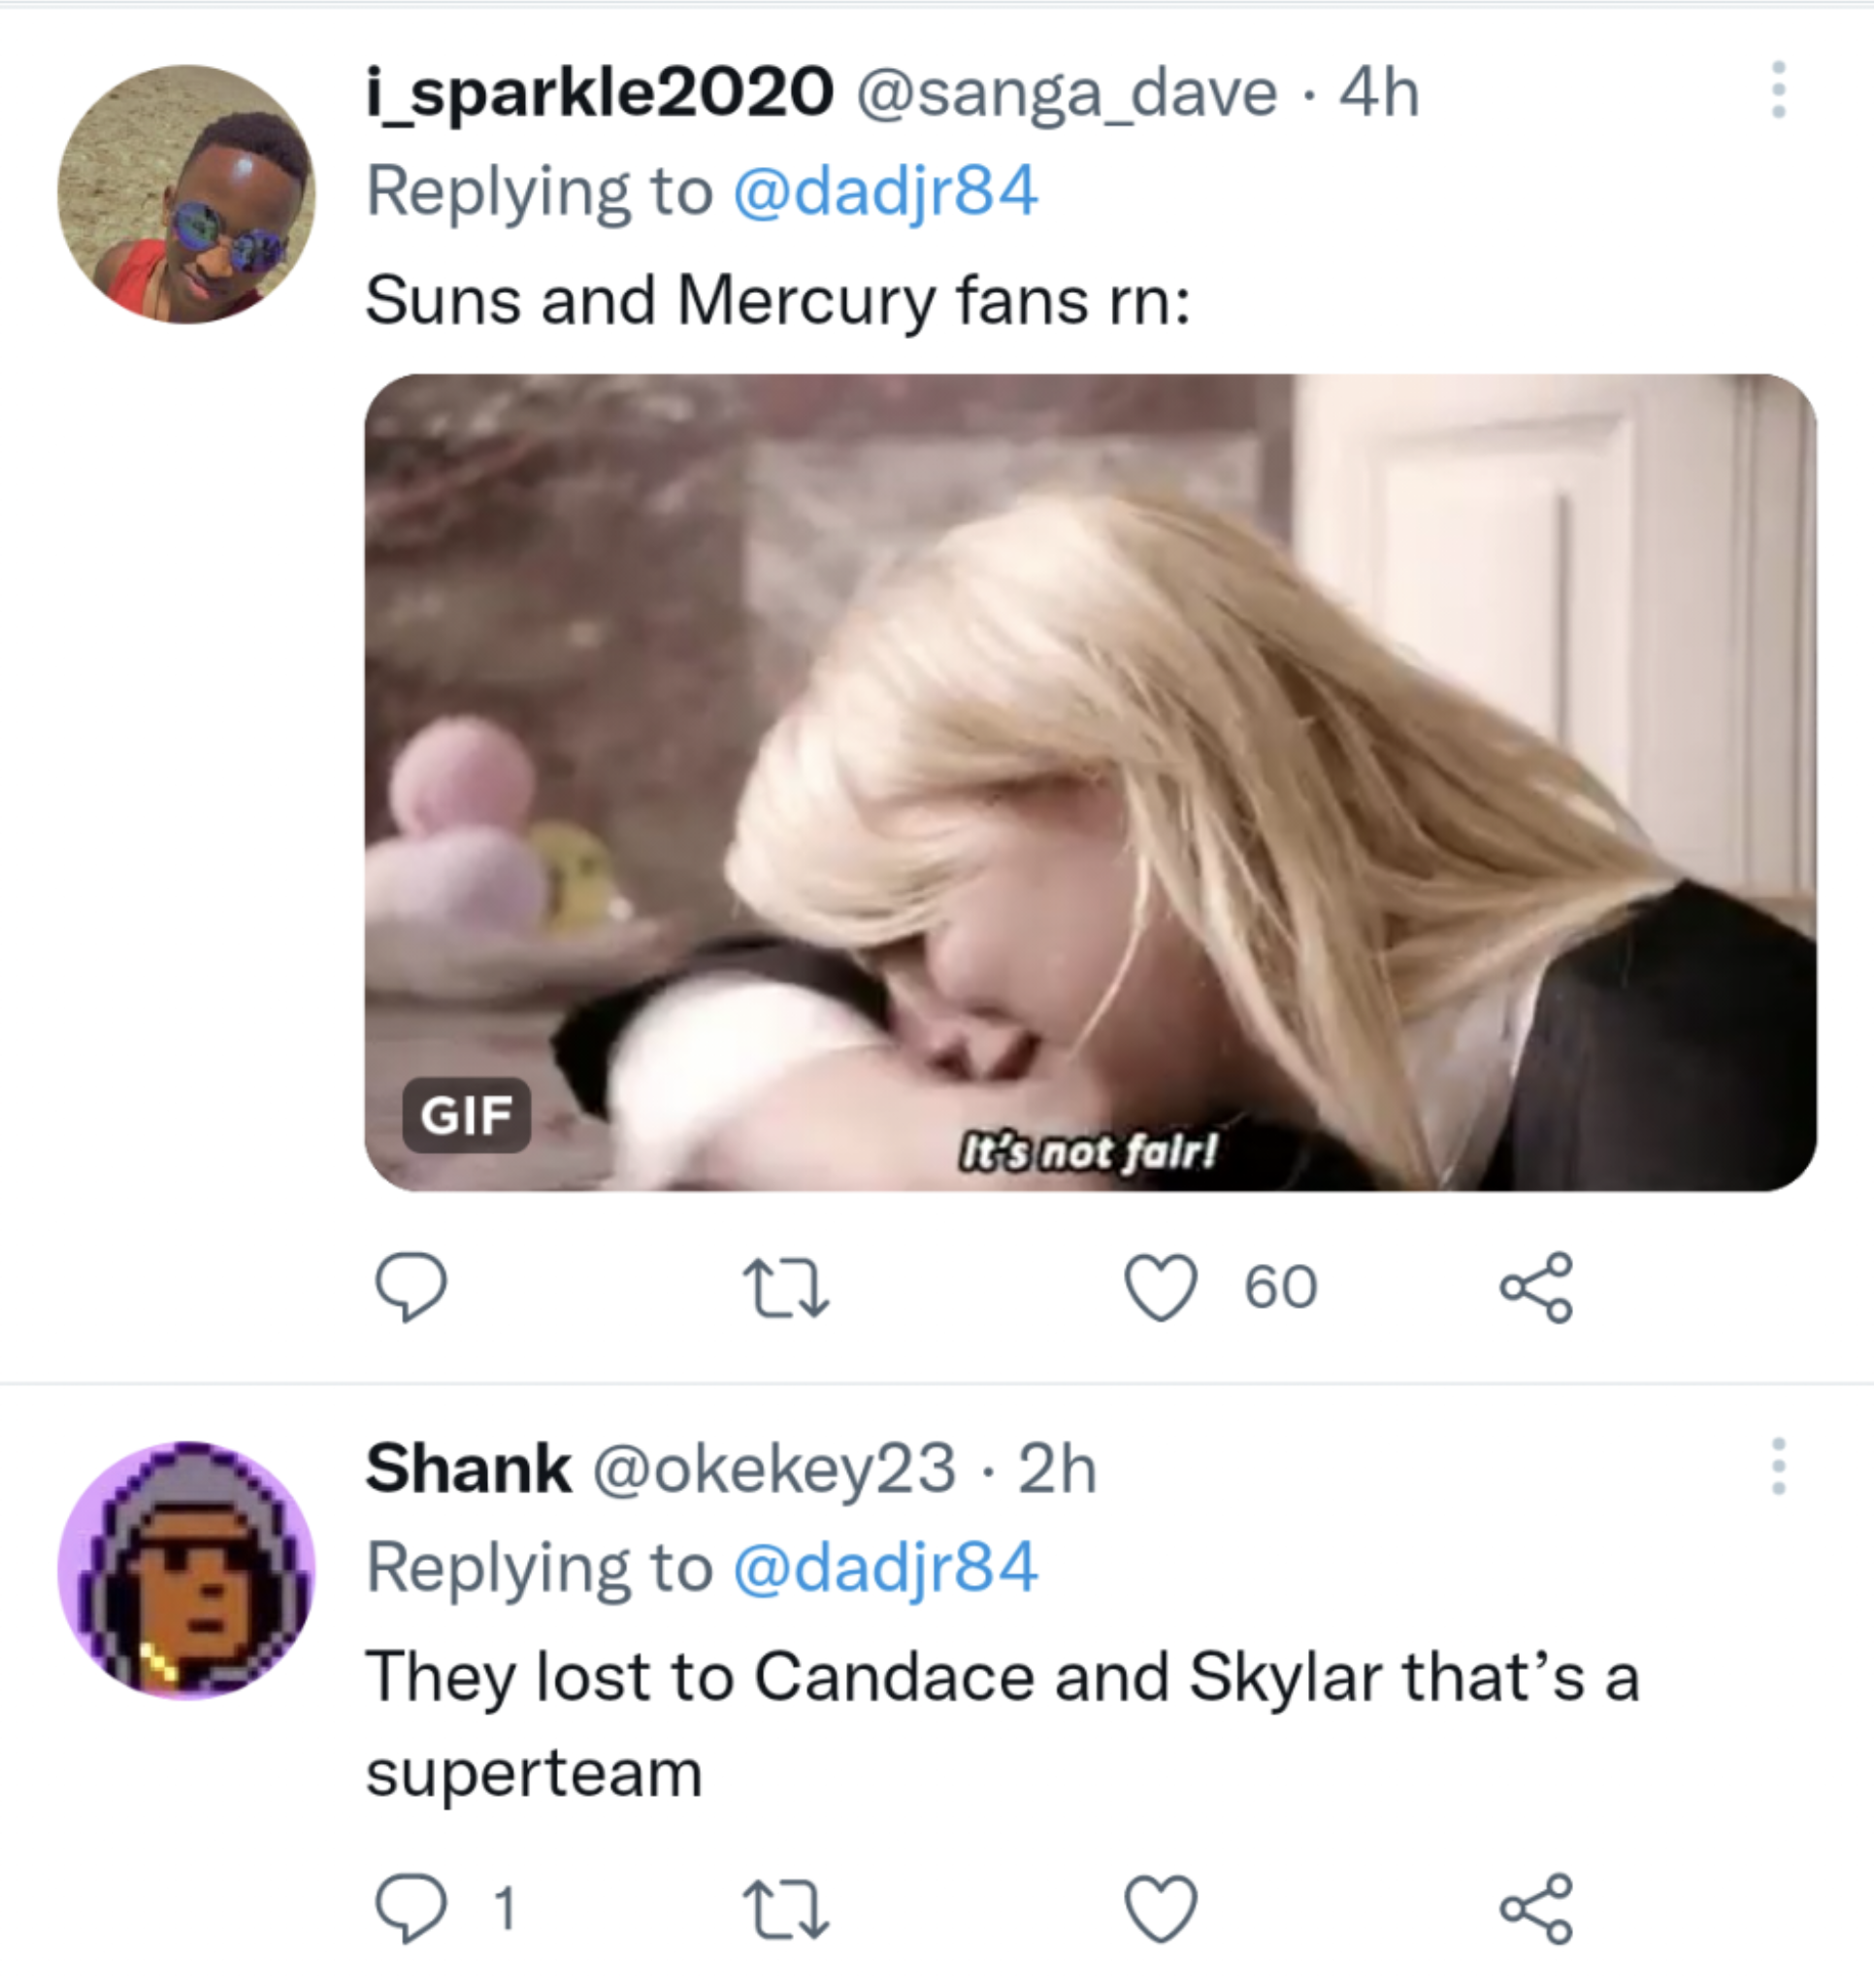1874x1988 pixels.
Task: Reply to i_sparkle2020's tweet
Action: point(410,1287)
